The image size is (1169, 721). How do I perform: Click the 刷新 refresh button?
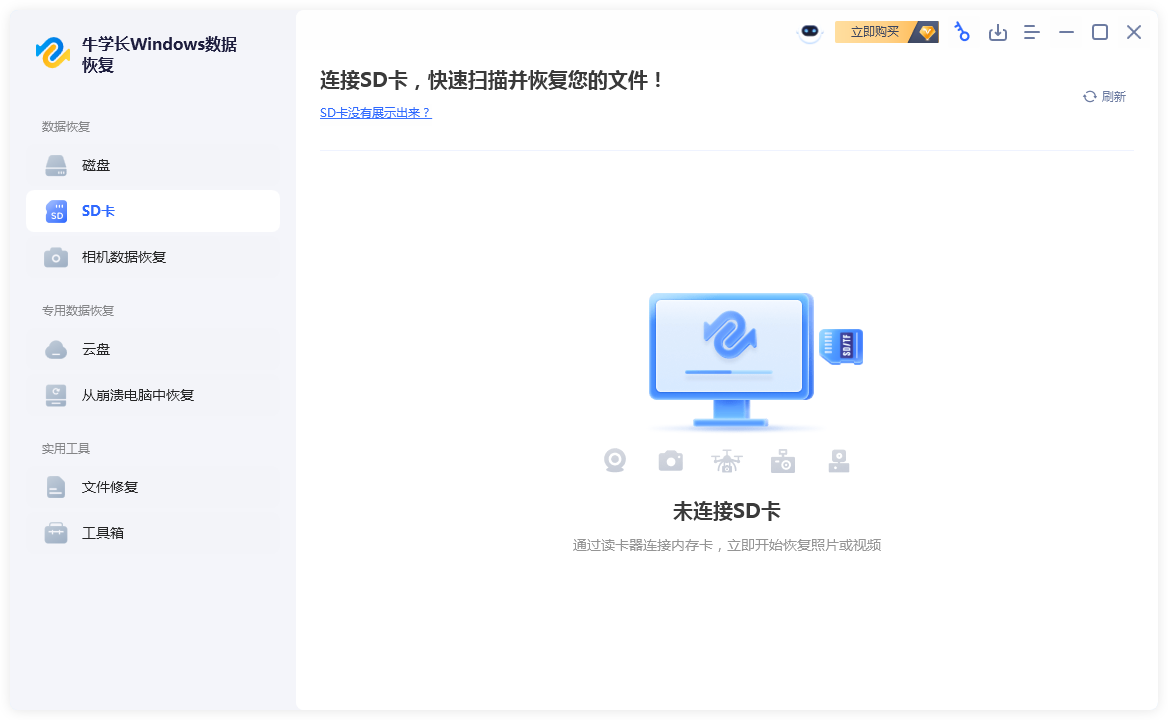tap(1104, 97)
